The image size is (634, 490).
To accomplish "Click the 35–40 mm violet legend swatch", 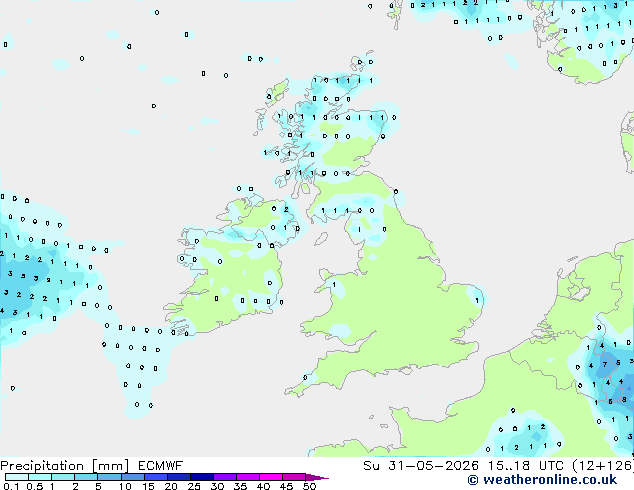I will tap(247, 477).
